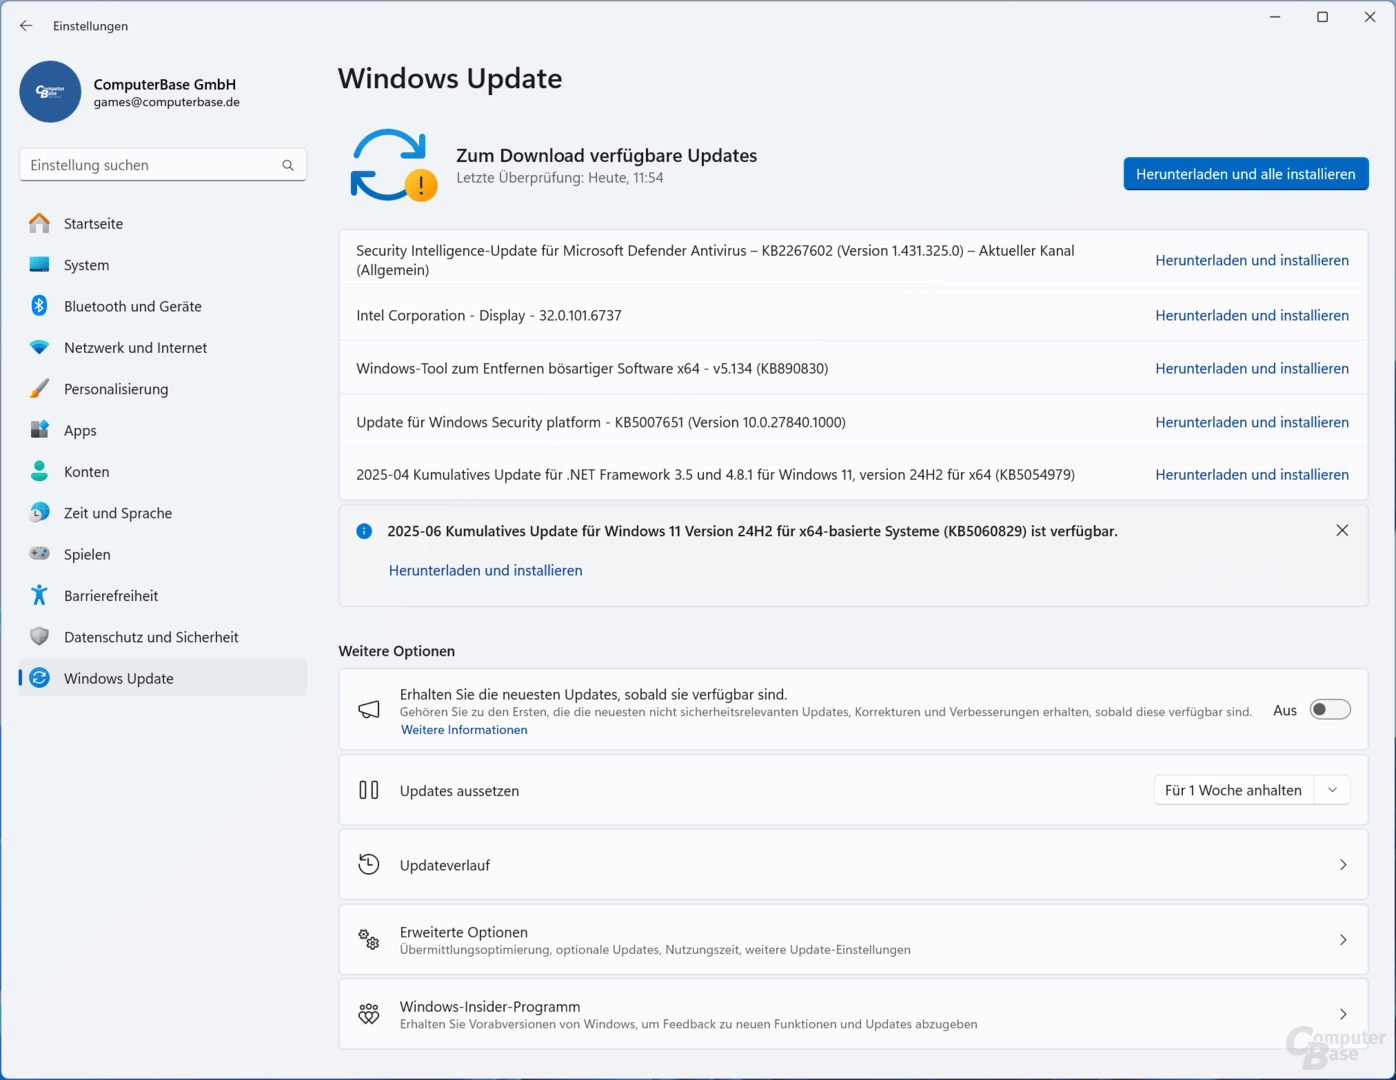Click the Startseite home icon
The height and width of the screenshot is (1080, 1396).
pos(39,223)
